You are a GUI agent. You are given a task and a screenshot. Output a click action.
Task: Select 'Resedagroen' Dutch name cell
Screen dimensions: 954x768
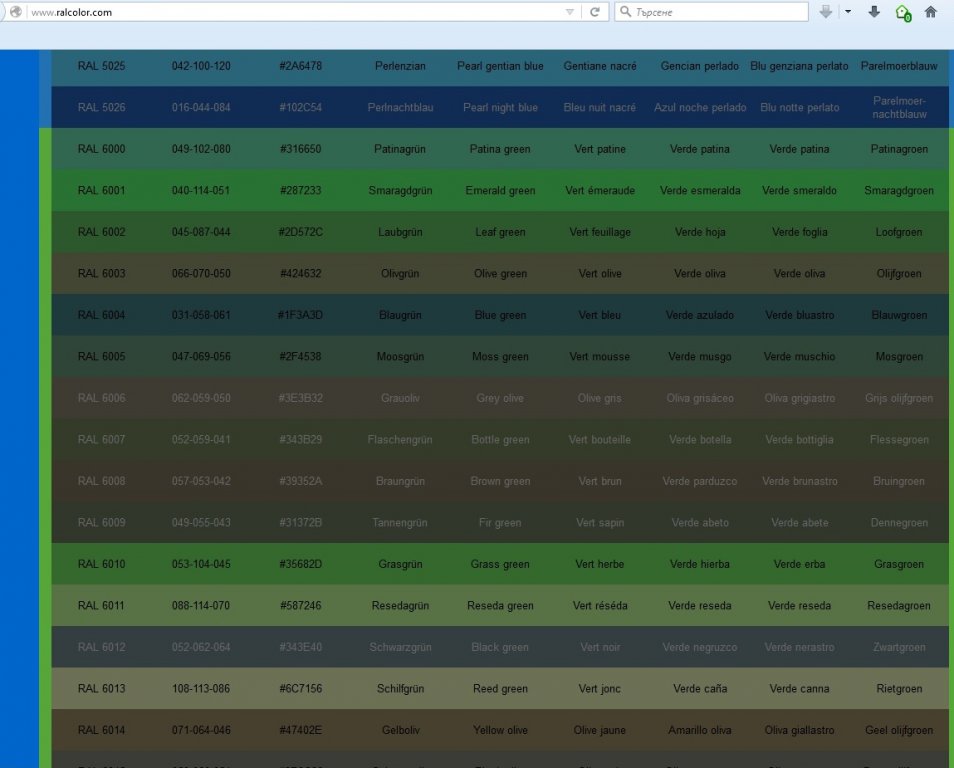click(x=898, y=606)
